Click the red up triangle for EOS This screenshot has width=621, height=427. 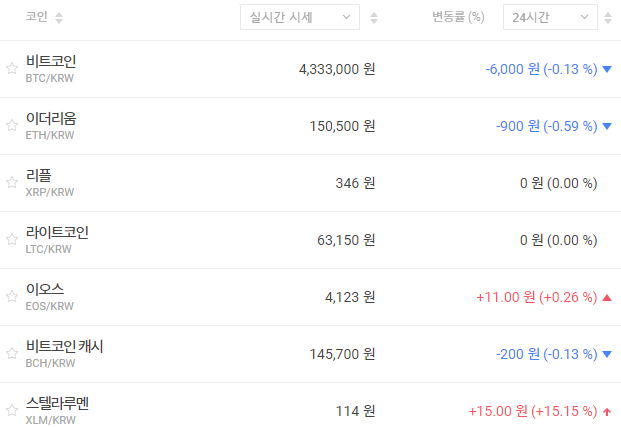606,297
